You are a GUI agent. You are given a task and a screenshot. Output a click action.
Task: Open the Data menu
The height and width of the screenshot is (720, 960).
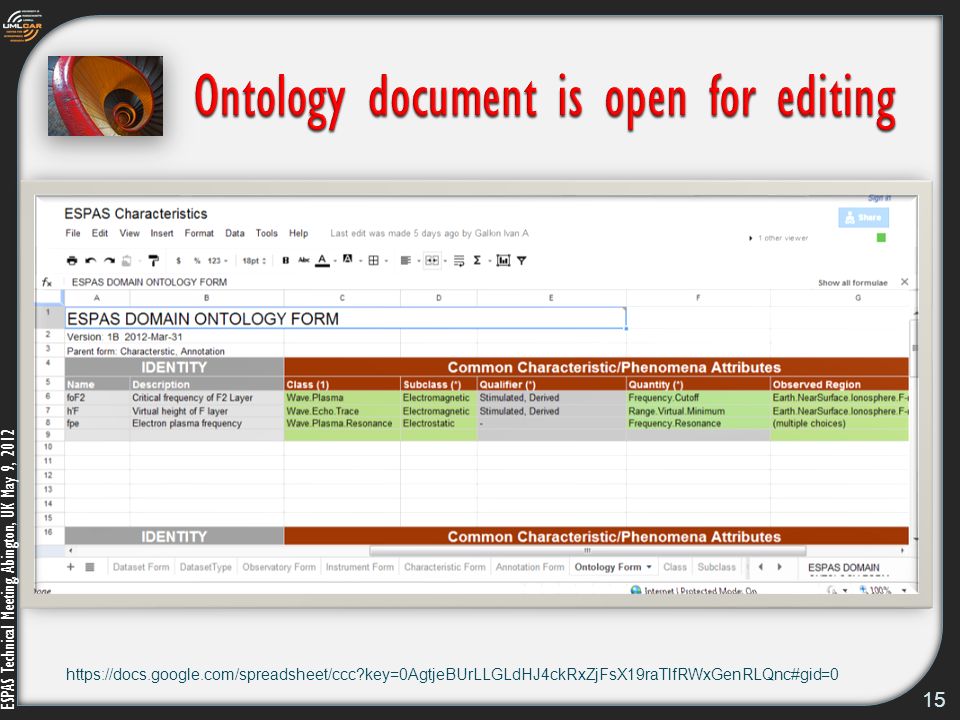(x=234, y=233)
